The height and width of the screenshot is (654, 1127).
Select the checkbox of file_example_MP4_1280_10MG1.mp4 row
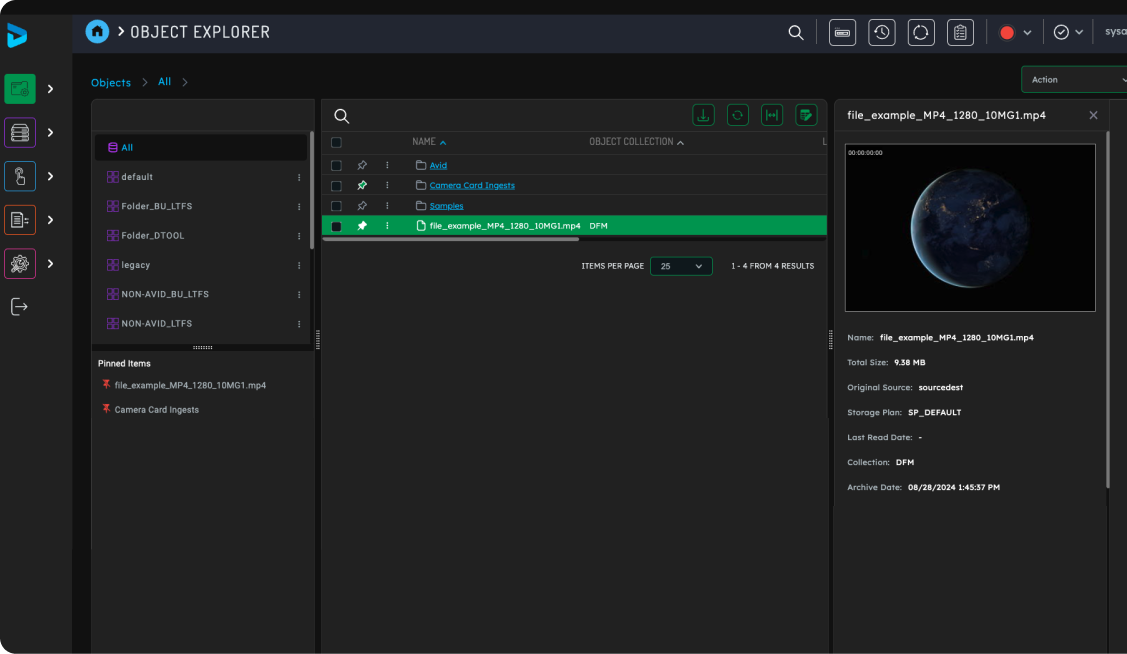(336, 225)
